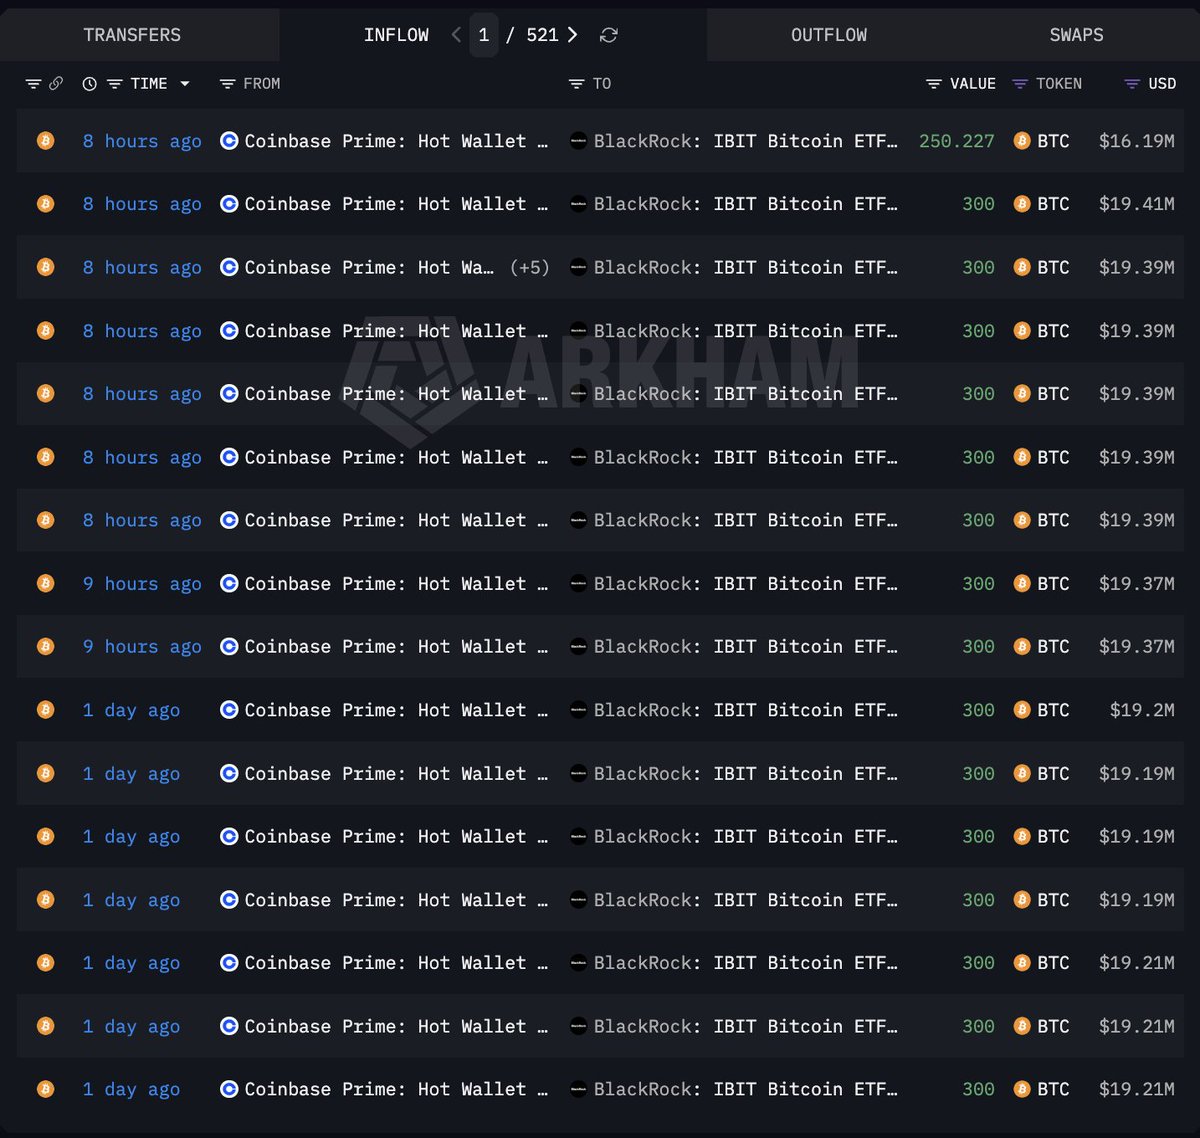The width and height of the screenshot is (1200, 1138).
Task: Click the BlackRock logo in the $19.41M row
Action: pyautogui.click(x=578, y=204)
